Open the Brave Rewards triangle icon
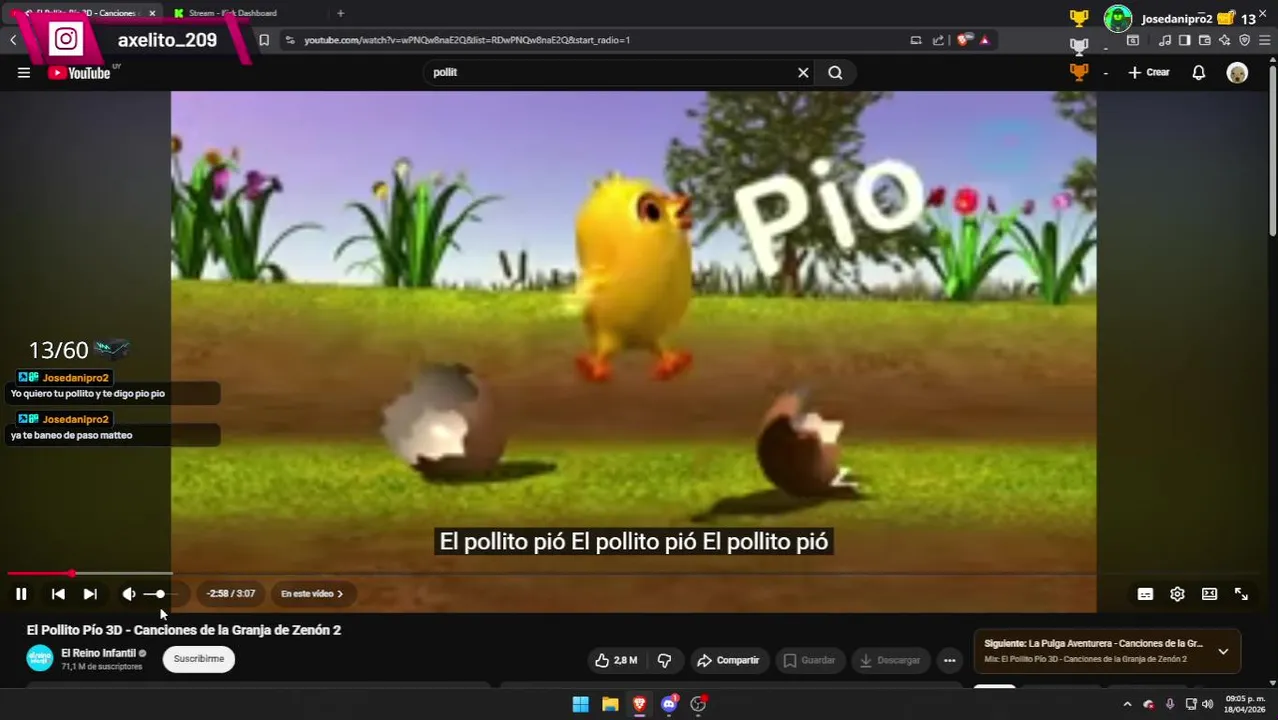 click(x=985, y=40)
